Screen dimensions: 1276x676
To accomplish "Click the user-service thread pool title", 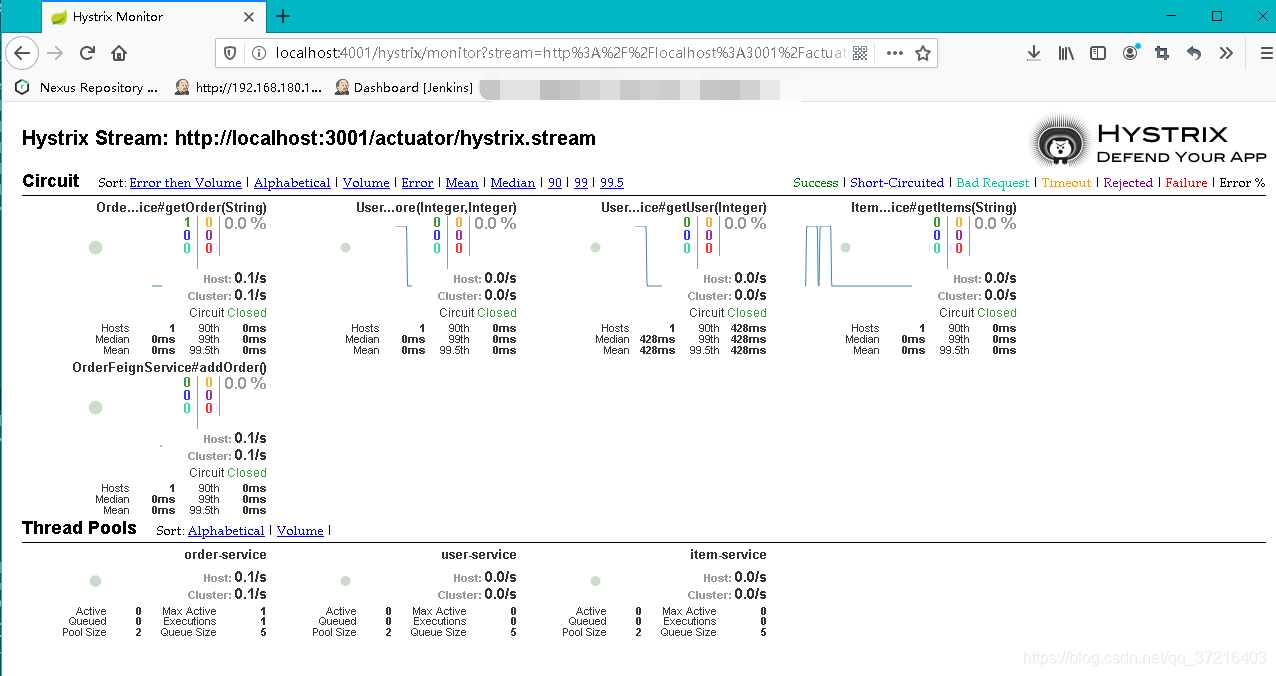I will pos(479,554).
